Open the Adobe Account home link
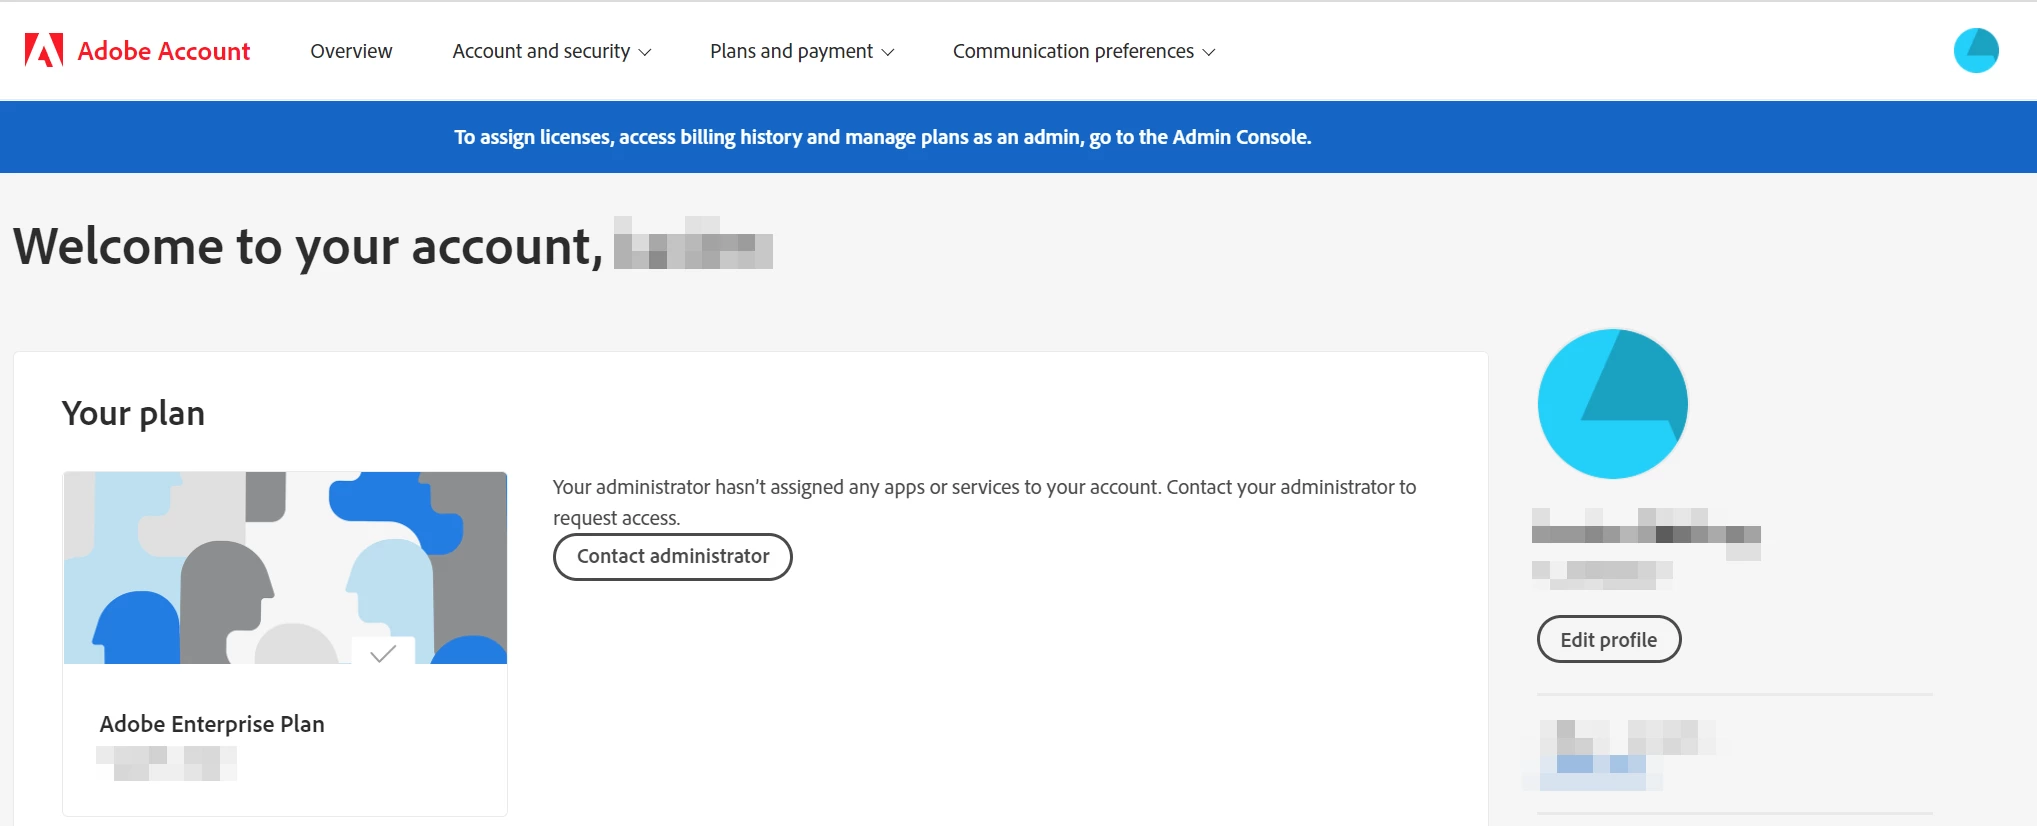 (x=138, y=50)
